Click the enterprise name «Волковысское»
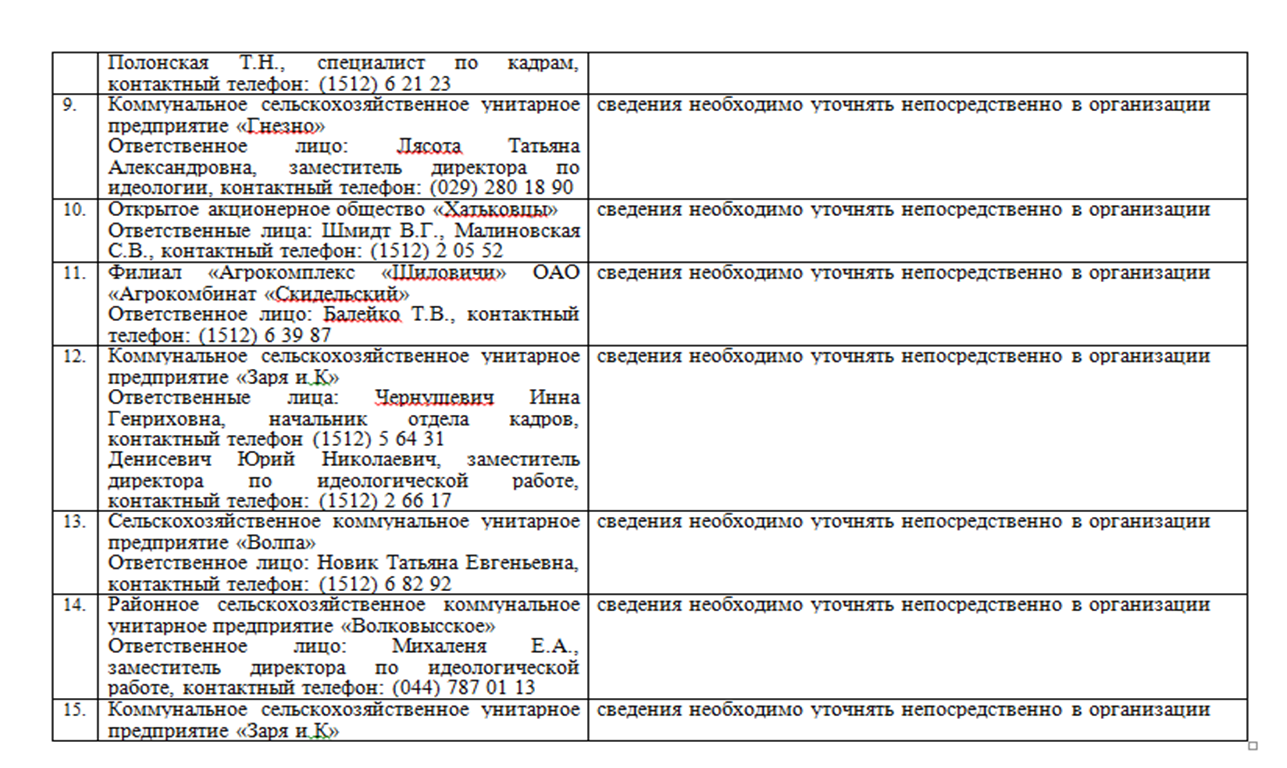Viewport: 1287px width, 768px height. click(x=419, y=626)
